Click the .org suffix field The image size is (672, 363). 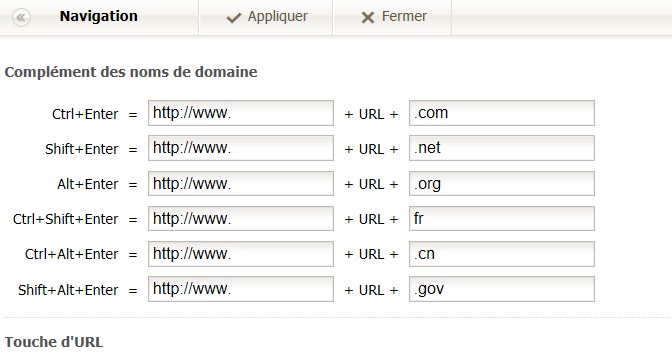pyautogui.click(x=502, y=183)
